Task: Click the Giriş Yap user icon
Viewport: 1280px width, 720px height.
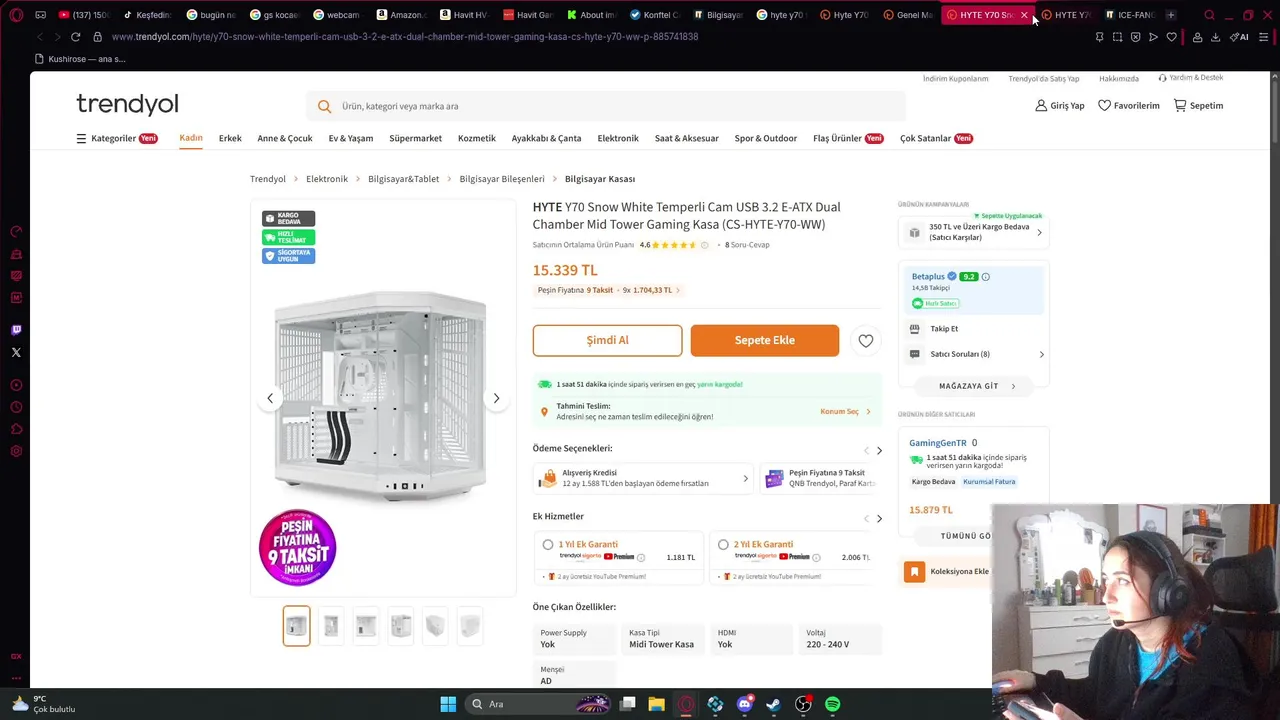Action: pos(1041,105)
